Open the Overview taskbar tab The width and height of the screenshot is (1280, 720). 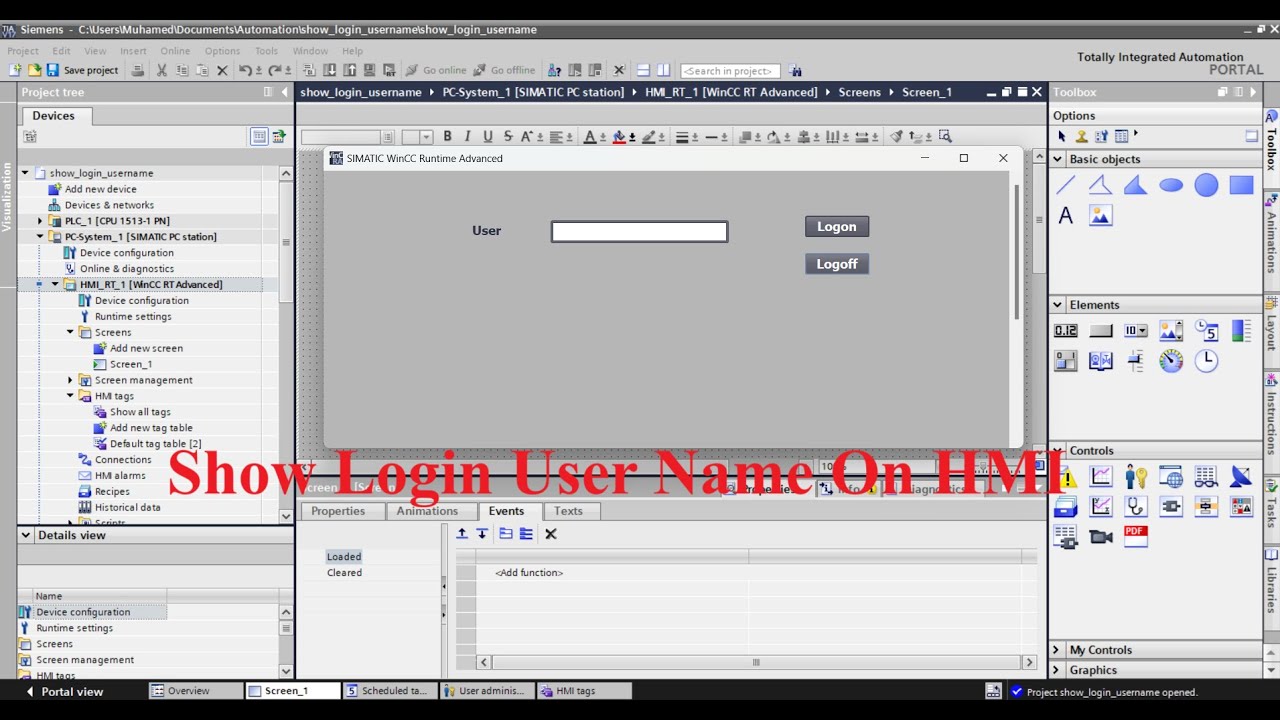196,691
